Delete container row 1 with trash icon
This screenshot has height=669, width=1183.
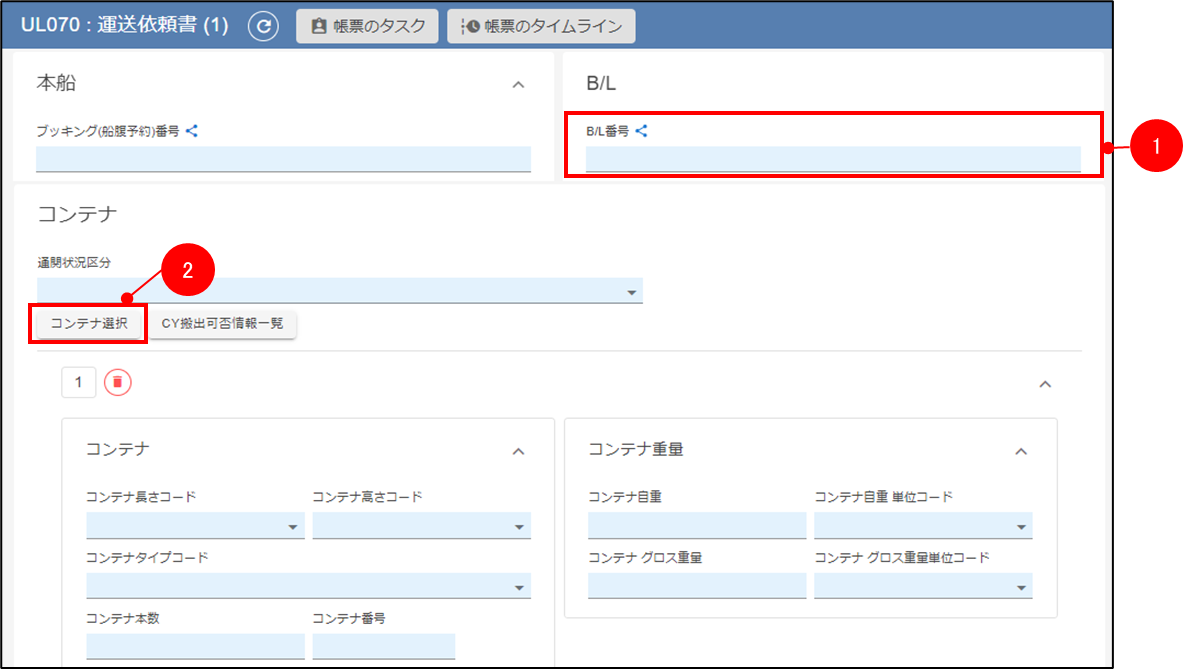(x=118, y=383)
